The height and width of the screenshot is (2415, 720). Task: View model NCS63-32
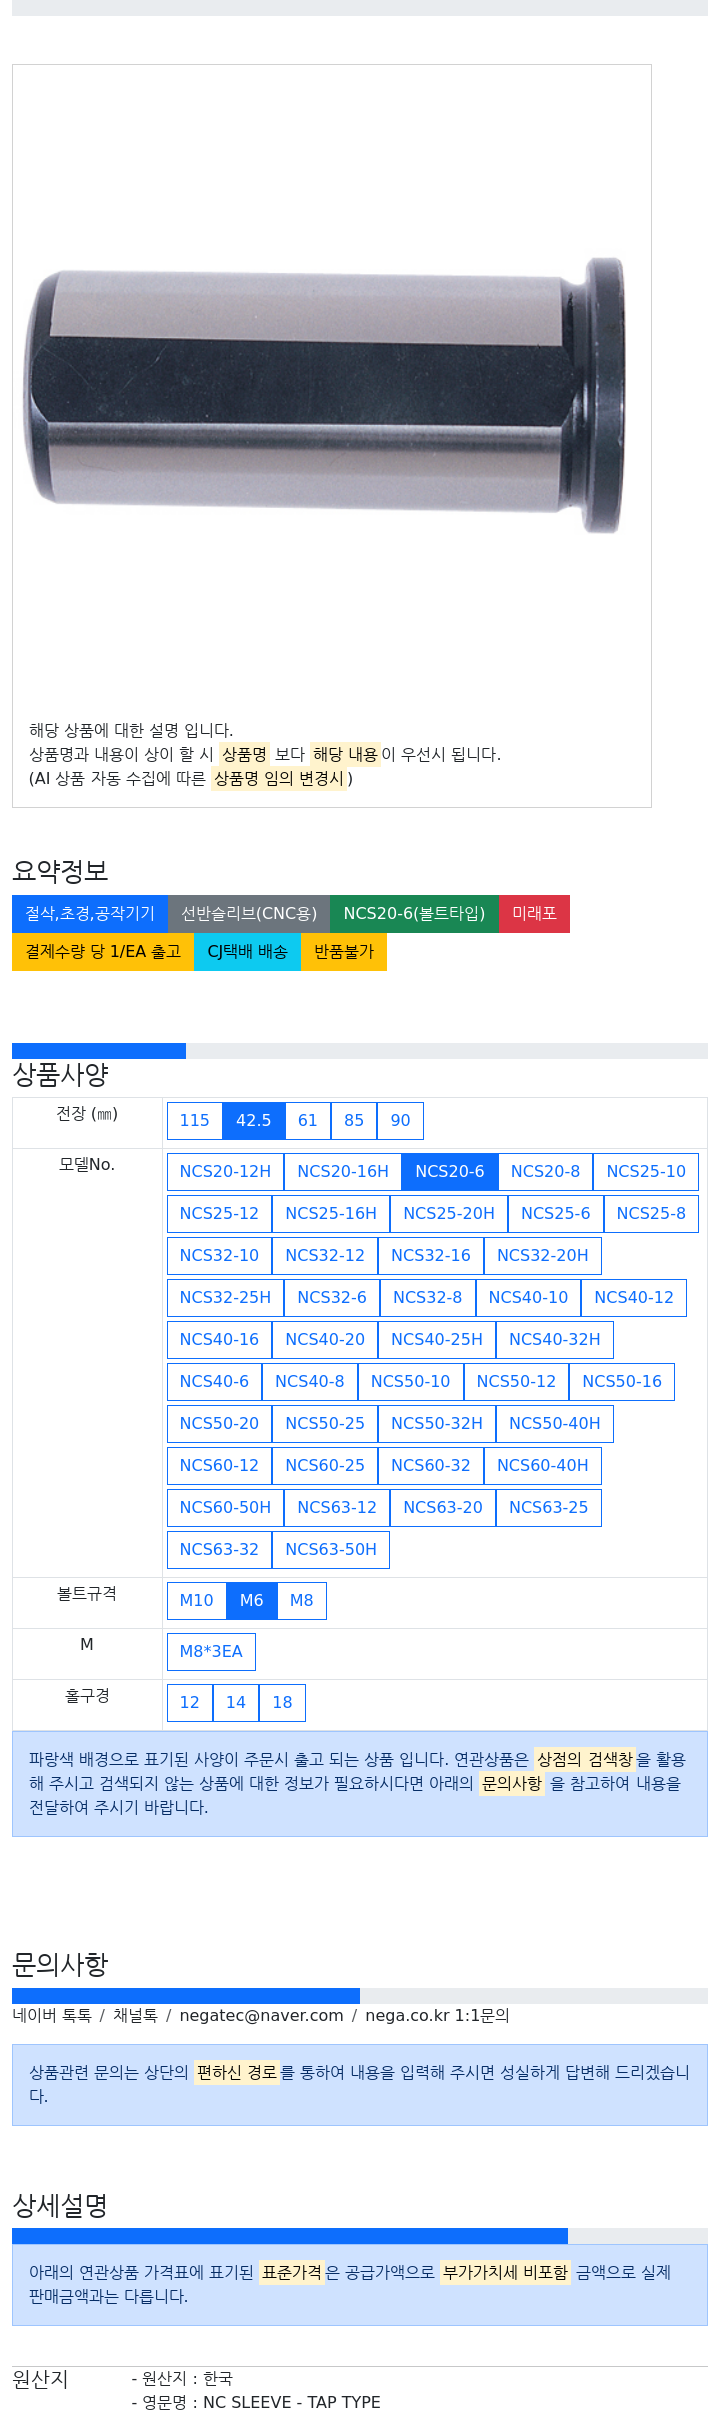click(220, 1550)
